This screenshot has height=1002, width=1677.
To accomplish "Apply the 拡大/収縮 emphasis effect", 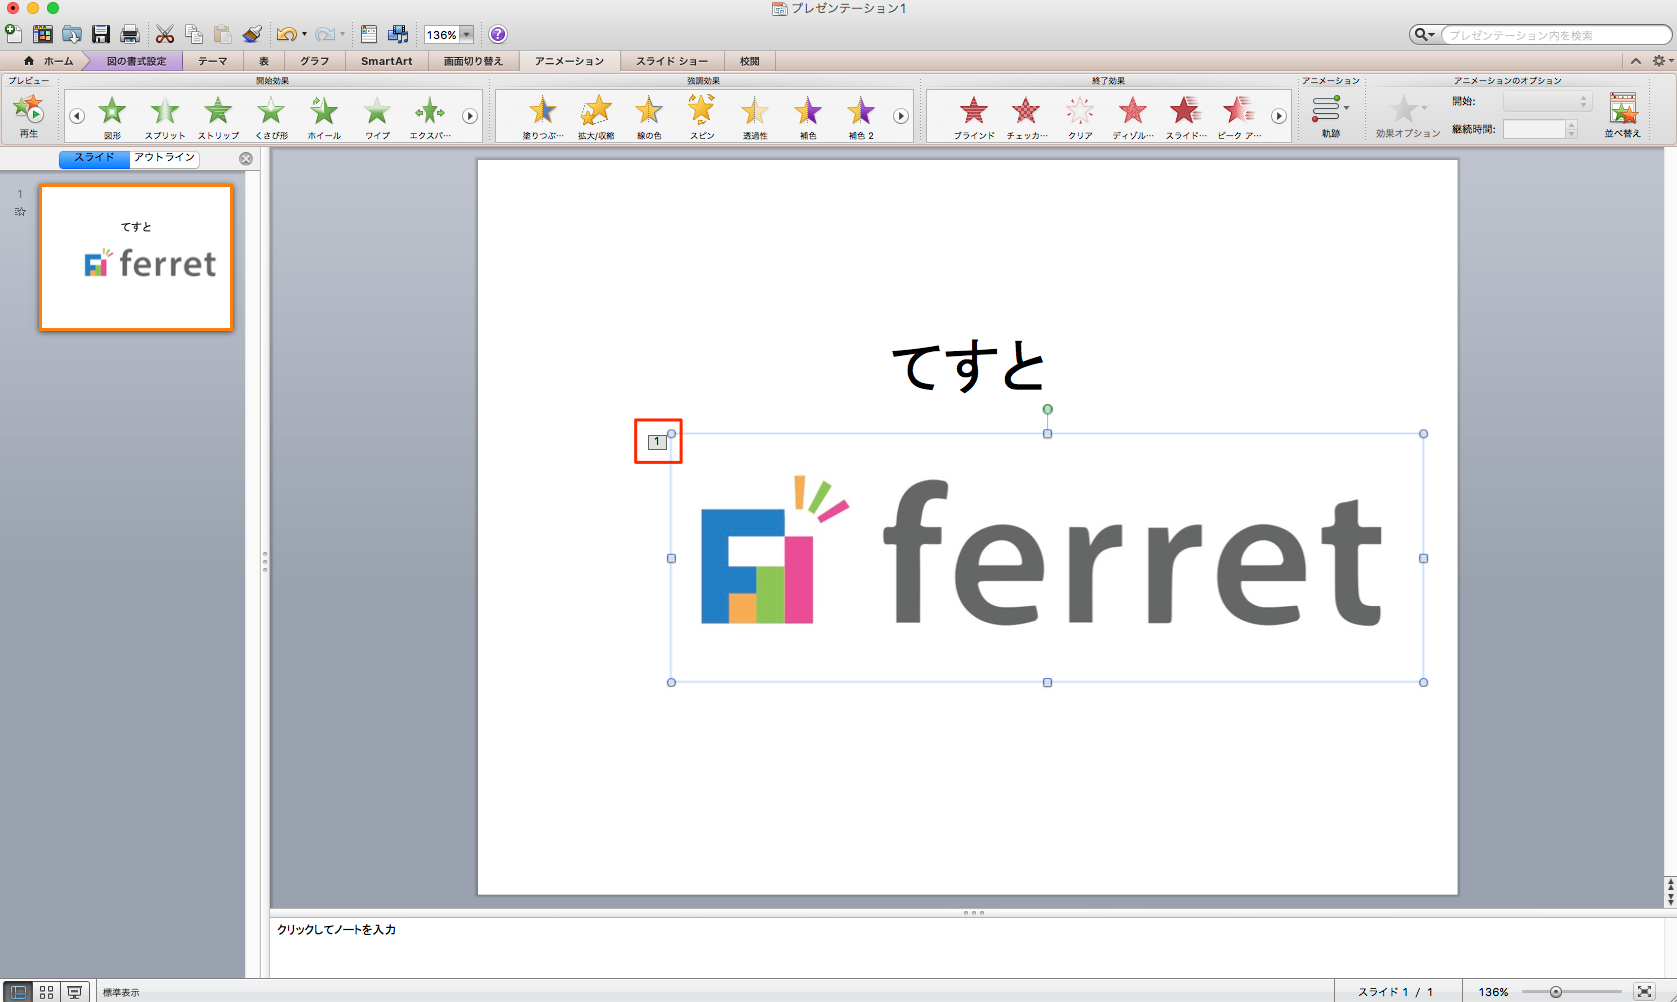I will click(596, 117).
